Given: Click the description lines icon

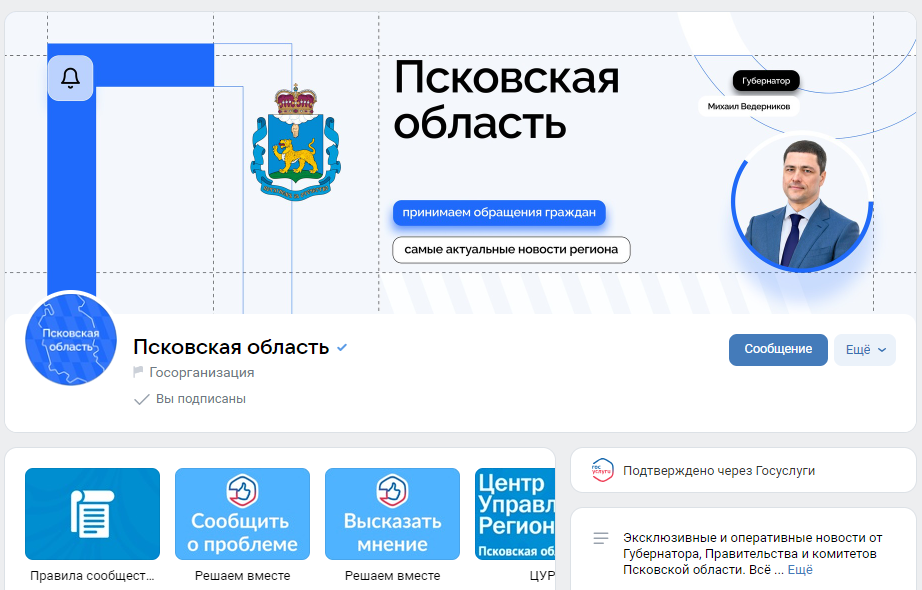Looking at the screenshot, I should tap(601, 538).
